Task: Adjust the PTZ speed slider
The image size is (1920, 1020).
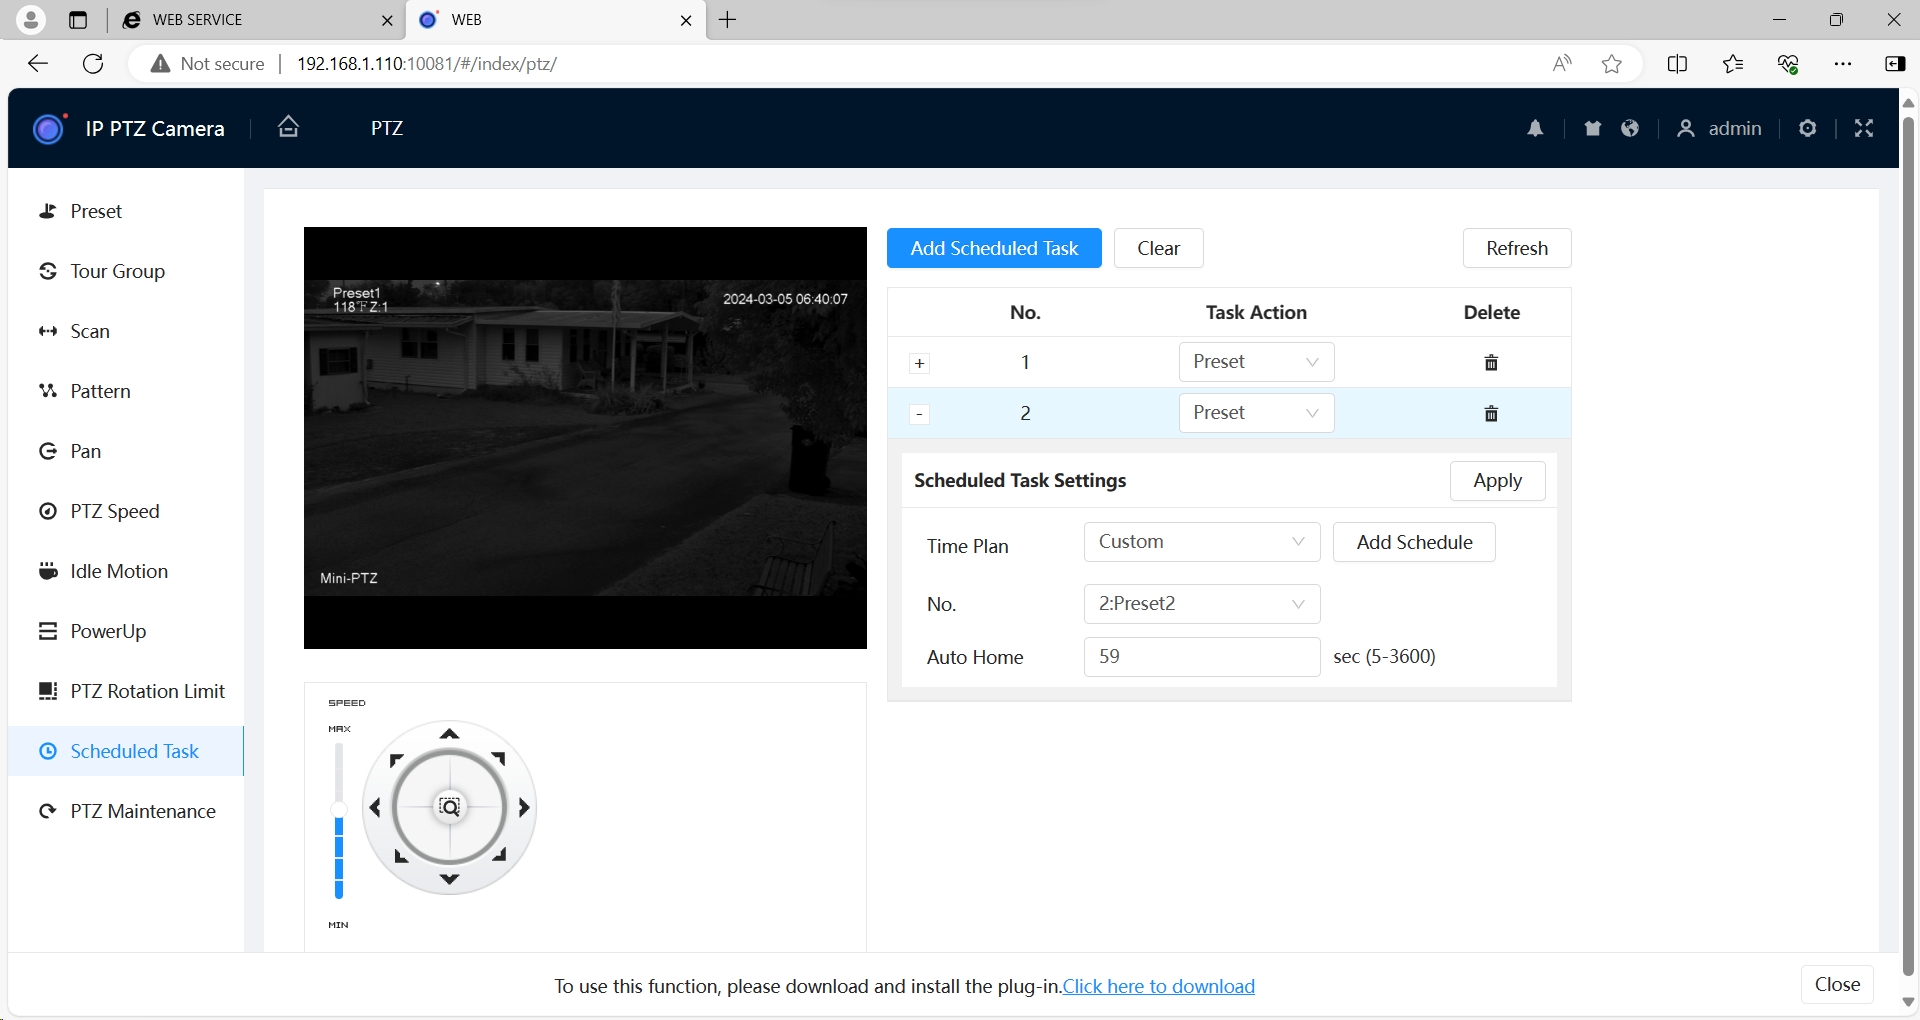Action: (x=339, y=810)
